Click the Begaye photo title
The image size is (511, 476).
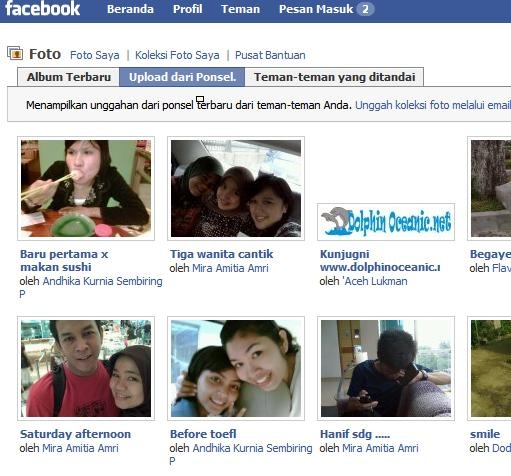click(490, 254)
